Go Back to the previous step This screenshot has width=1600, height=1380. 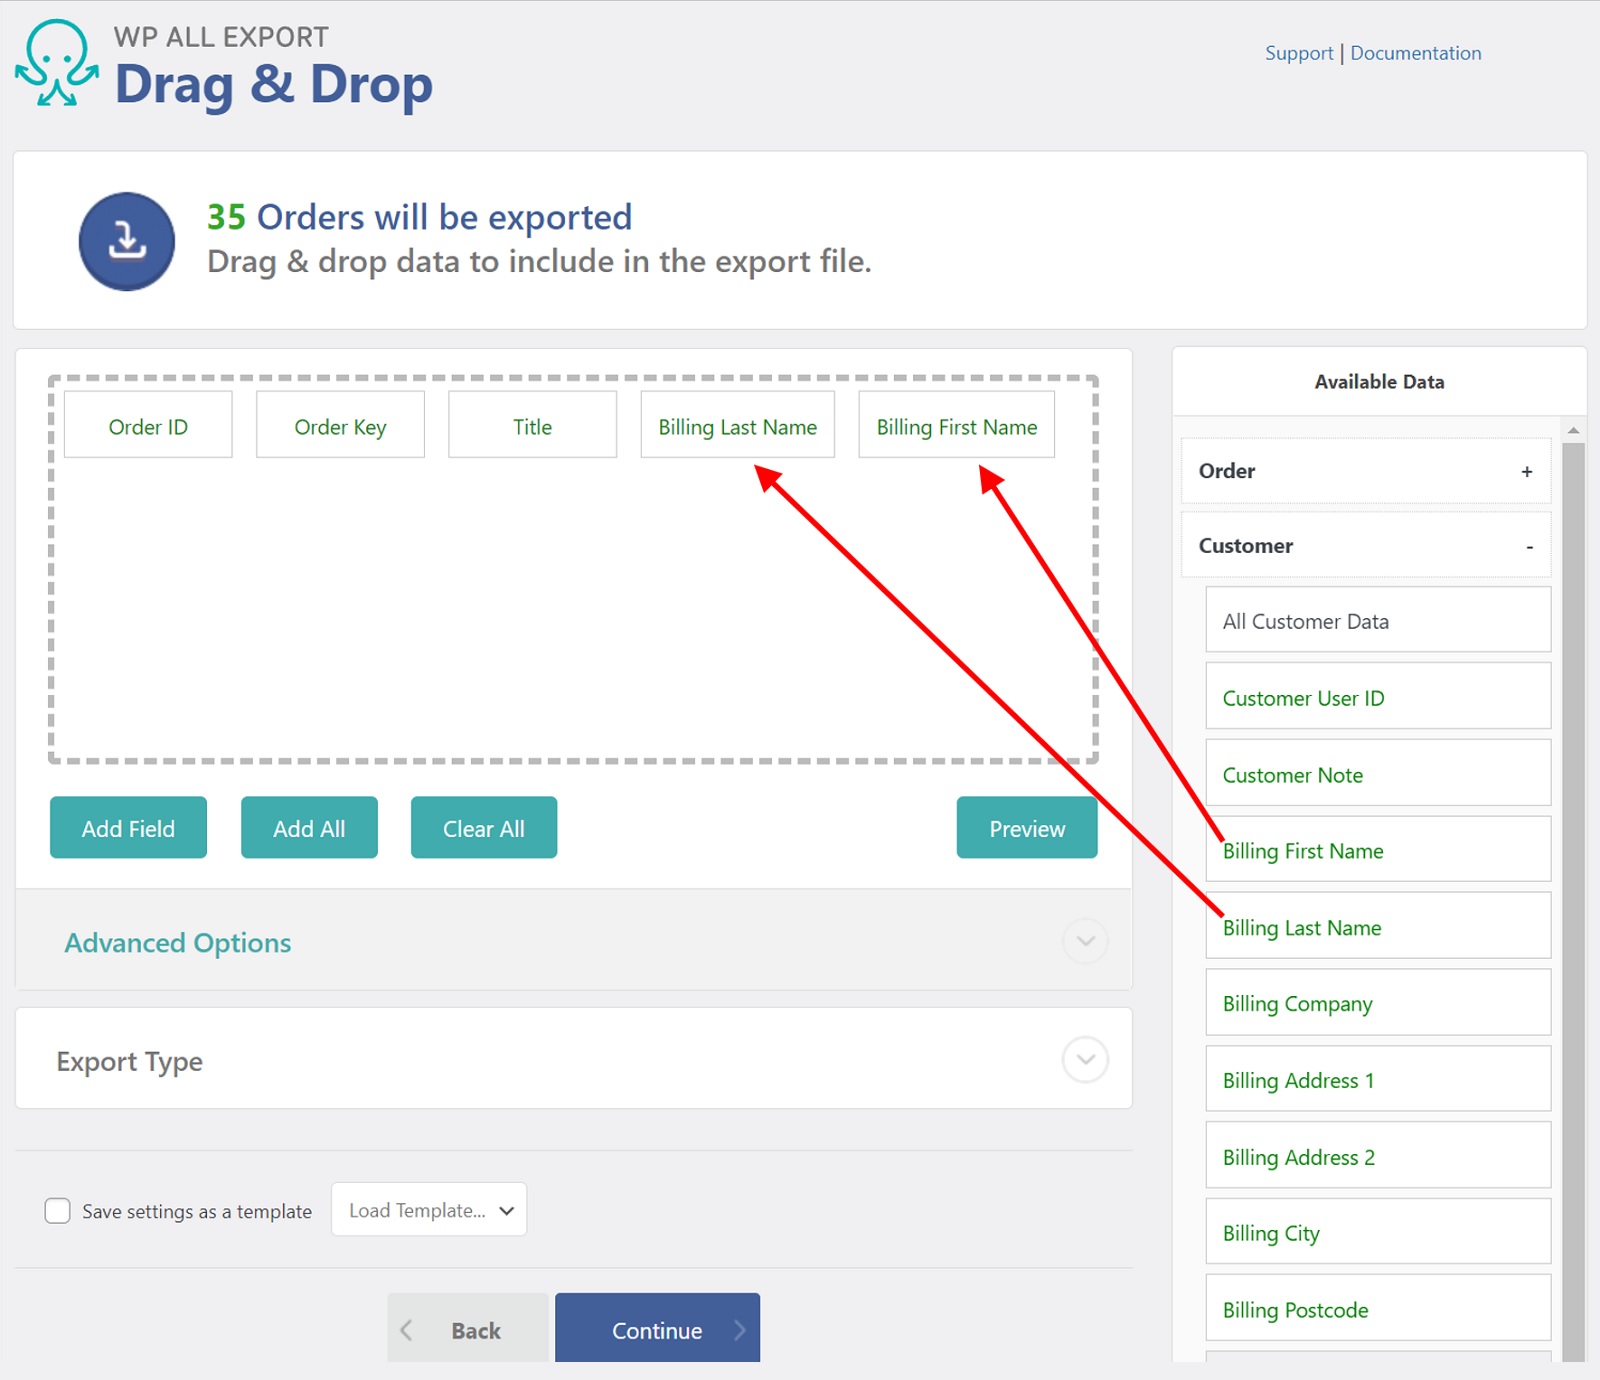pyautogui.click(x=468, y=1329)
